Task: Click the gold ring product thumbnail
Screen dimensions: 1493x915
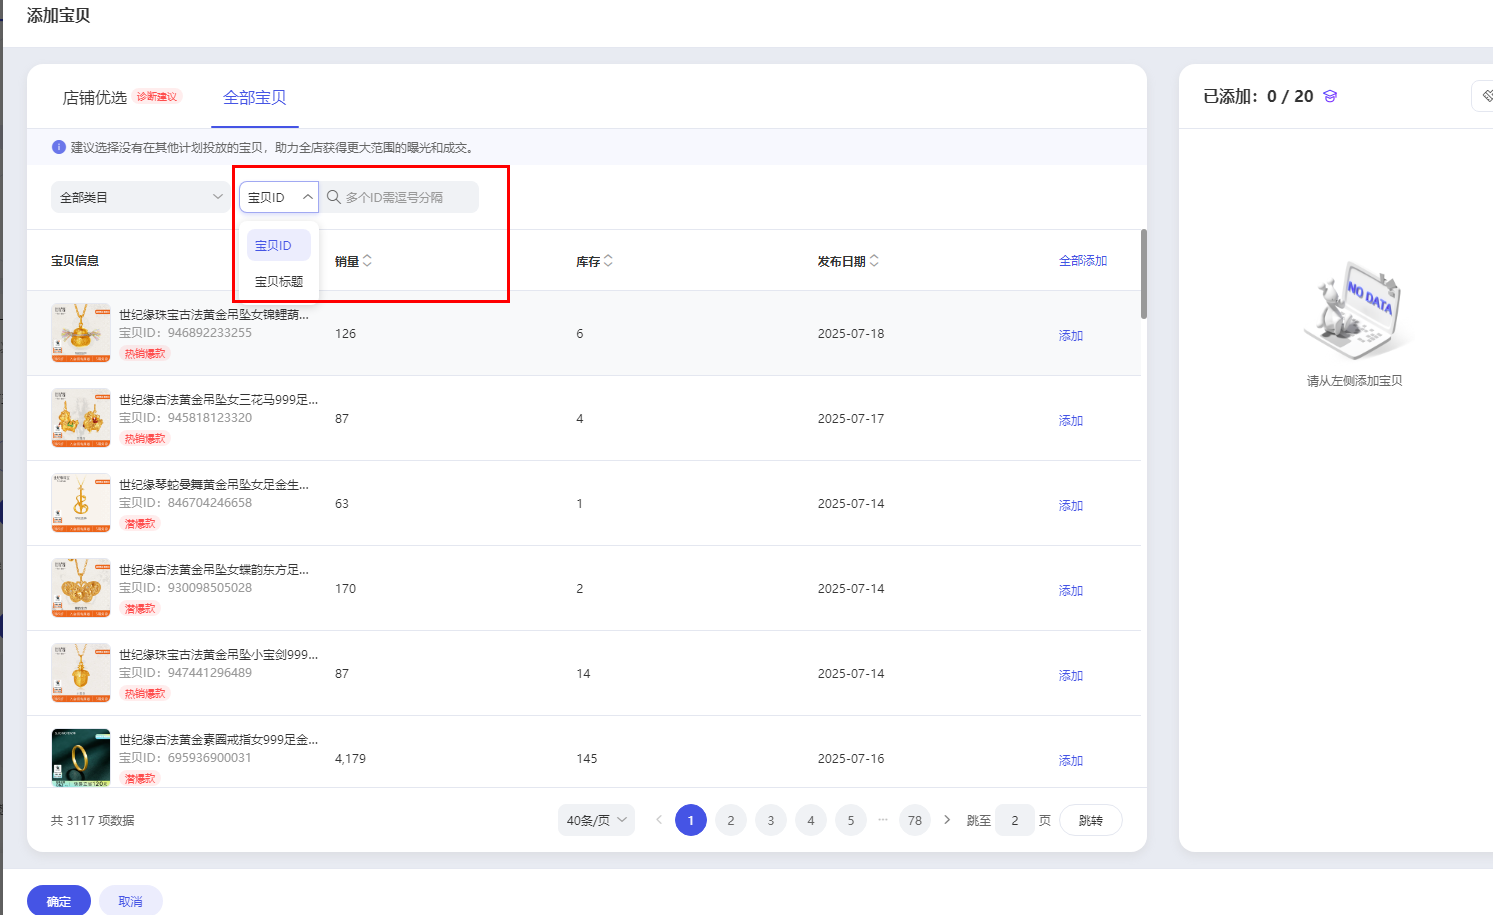Action: 81,757
